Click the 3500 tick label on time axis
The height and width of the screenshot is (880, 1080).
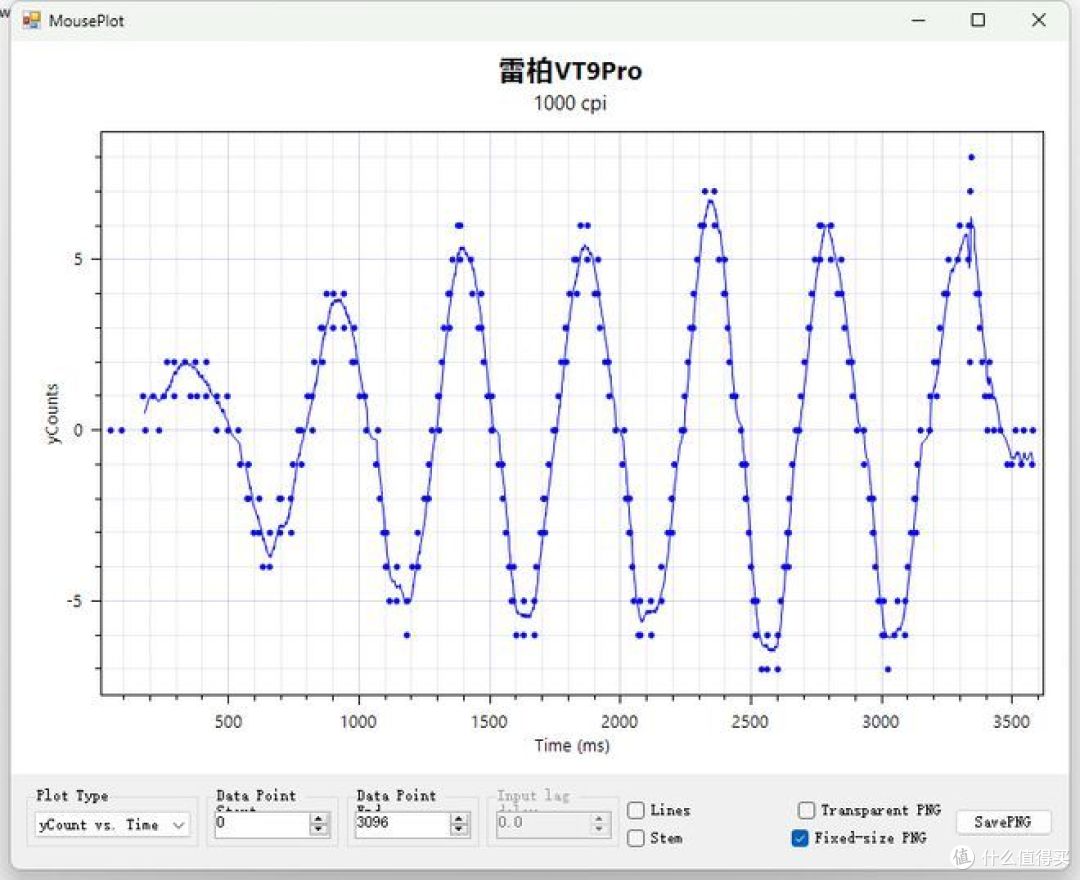1011,722
